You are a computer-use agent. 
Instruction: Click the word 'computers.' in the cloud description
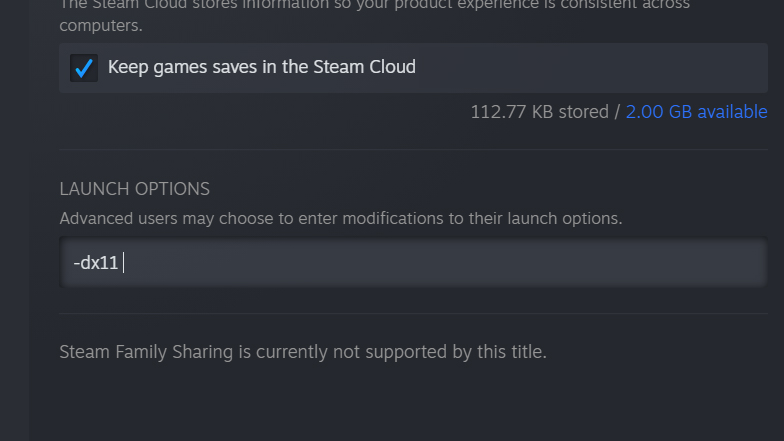coord(100,25)
